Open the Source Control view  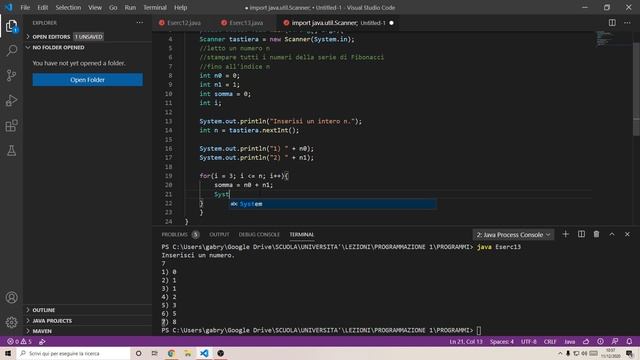tap(11, 76)
